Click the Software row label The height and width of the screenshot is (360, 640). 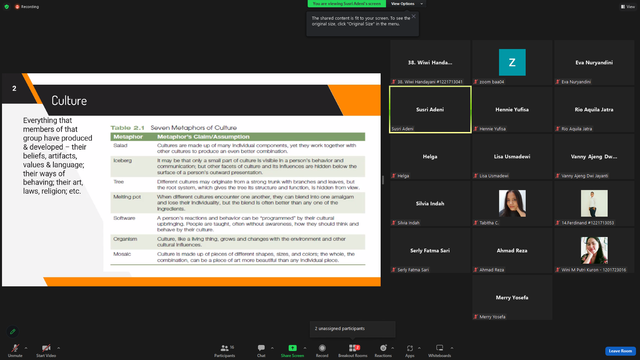[x=124, y=218]
